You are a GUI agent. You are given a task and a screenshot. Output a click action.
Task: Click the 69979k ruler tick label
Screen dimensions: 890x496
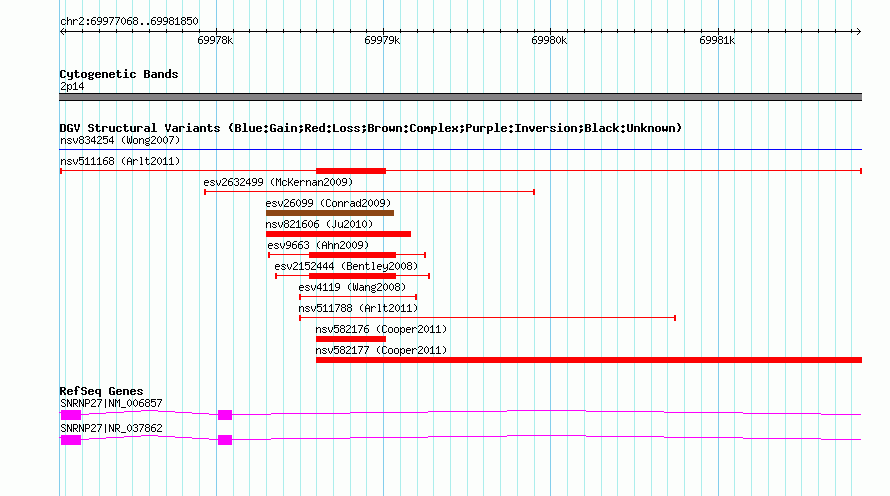point(382,40)
